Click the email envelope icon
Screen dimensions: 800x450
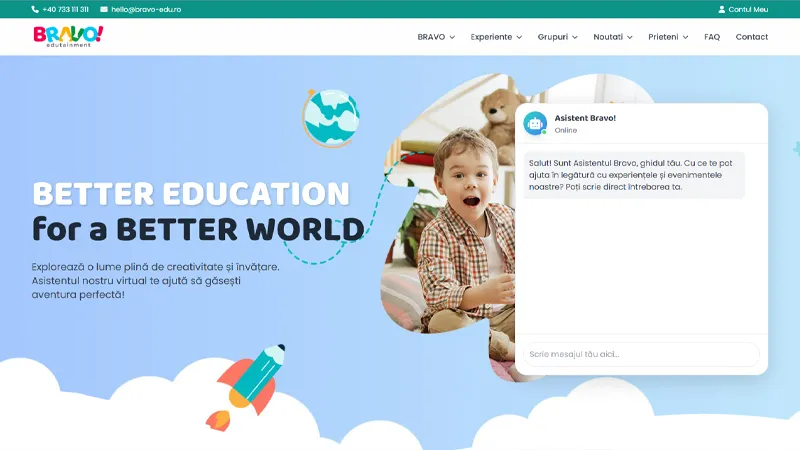tap(104, 9)
